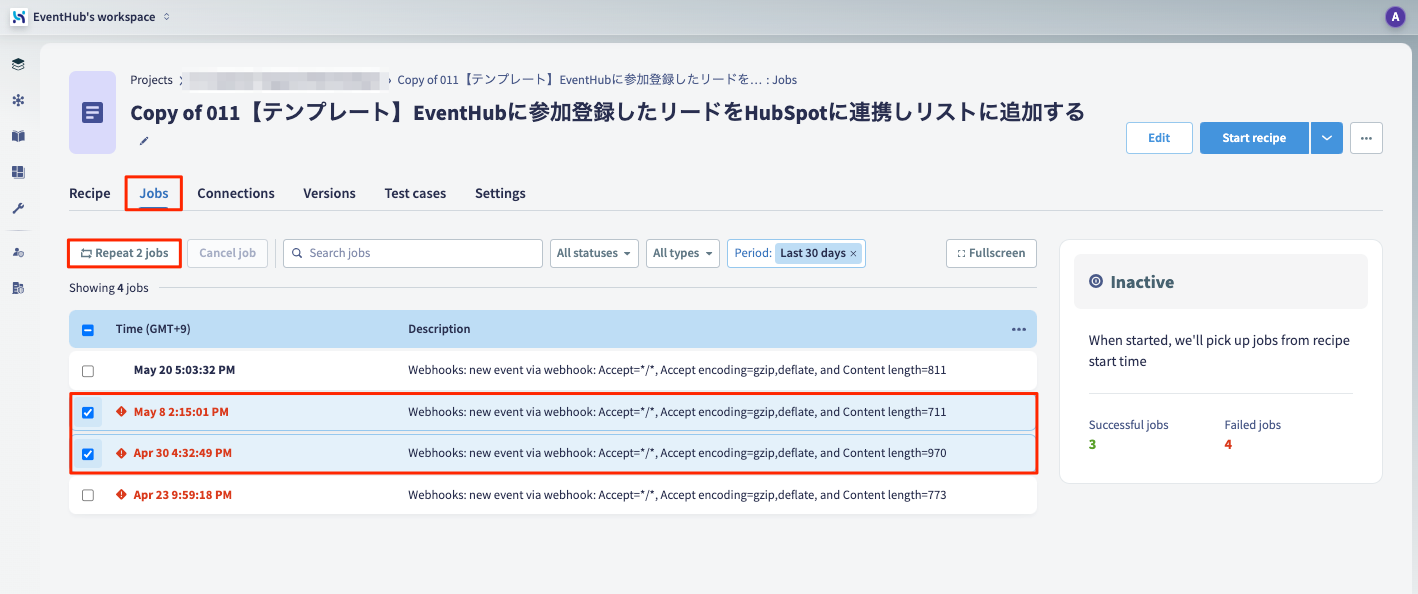
Task: Open the snowflake icon in sidebar
Action: (x=18, y=100)
